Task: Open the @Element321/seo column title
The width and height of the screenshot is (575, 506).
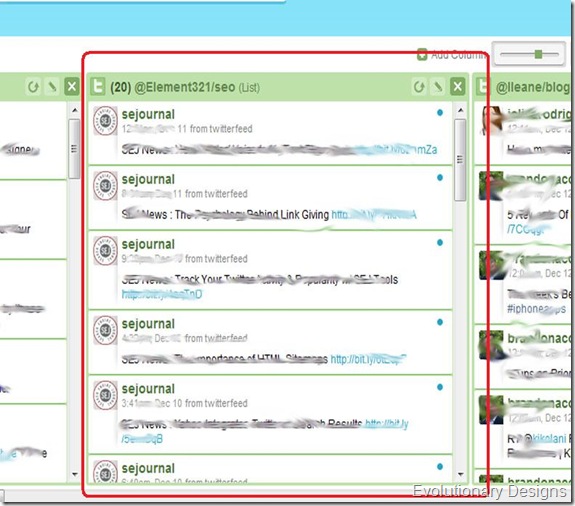Action: click(185, 87)
